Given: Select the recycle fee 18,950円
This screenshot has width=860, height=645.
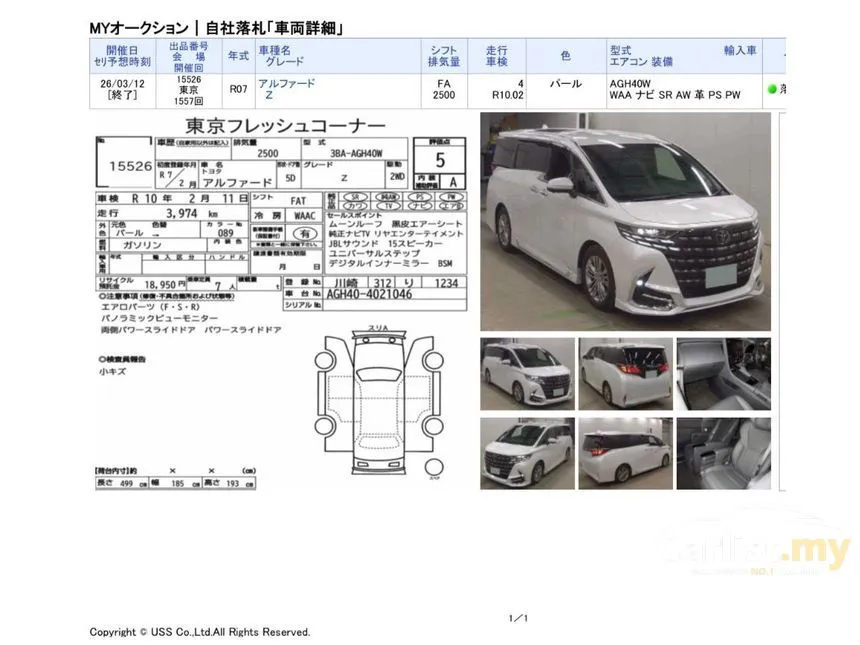Looking at the screenshot, I should pos(165,285).
